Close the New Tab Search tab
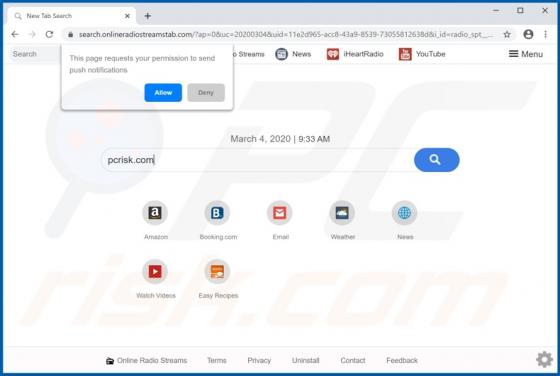Screen dimensions: 560x376 click(x=127, y=16)
